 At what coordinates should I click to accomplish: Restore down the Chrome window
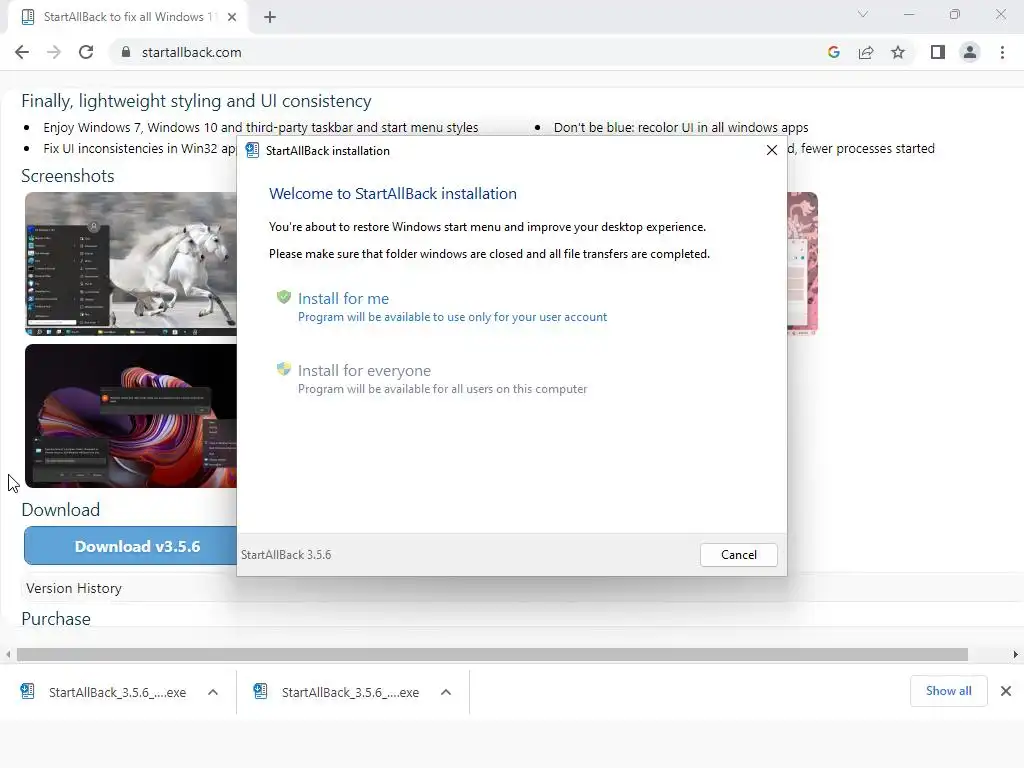(955, 14)
